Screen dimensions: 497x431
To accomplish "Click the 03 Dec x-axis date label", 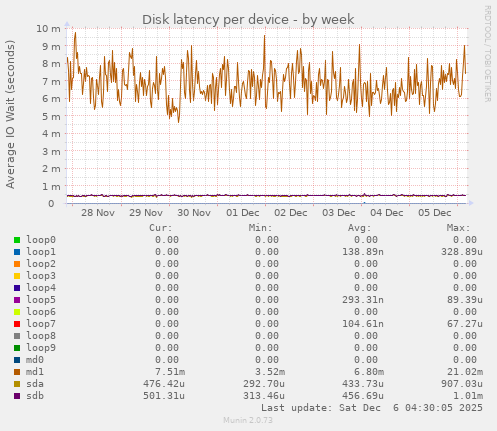I will tap(339, 213).
